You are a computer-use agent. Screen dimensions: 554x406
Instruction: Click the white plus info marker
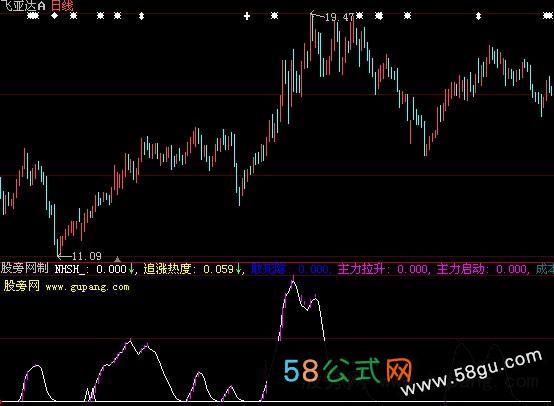click(x=247, y=16)
